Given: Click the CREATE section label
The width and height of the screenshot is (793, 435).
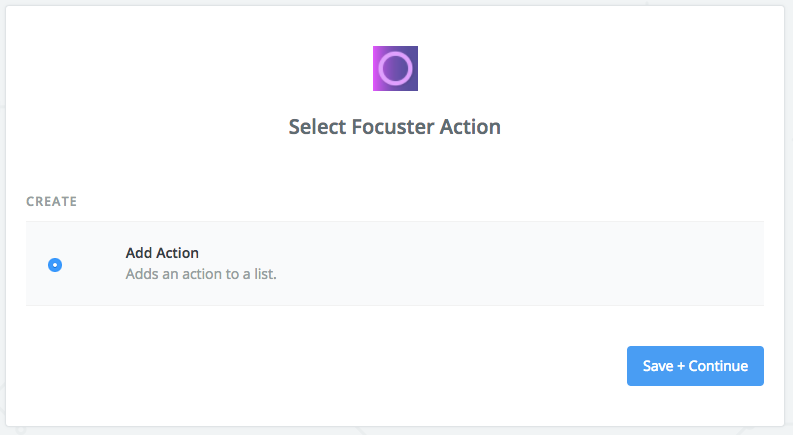Looking at the screenshot, I should (52, 201).
